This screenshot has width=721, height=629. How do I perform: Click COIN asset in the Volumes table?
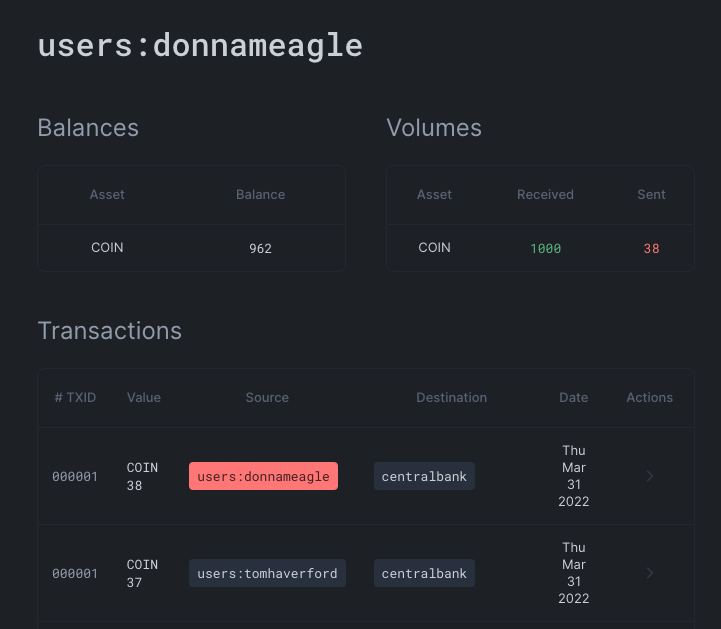[434, 248]
